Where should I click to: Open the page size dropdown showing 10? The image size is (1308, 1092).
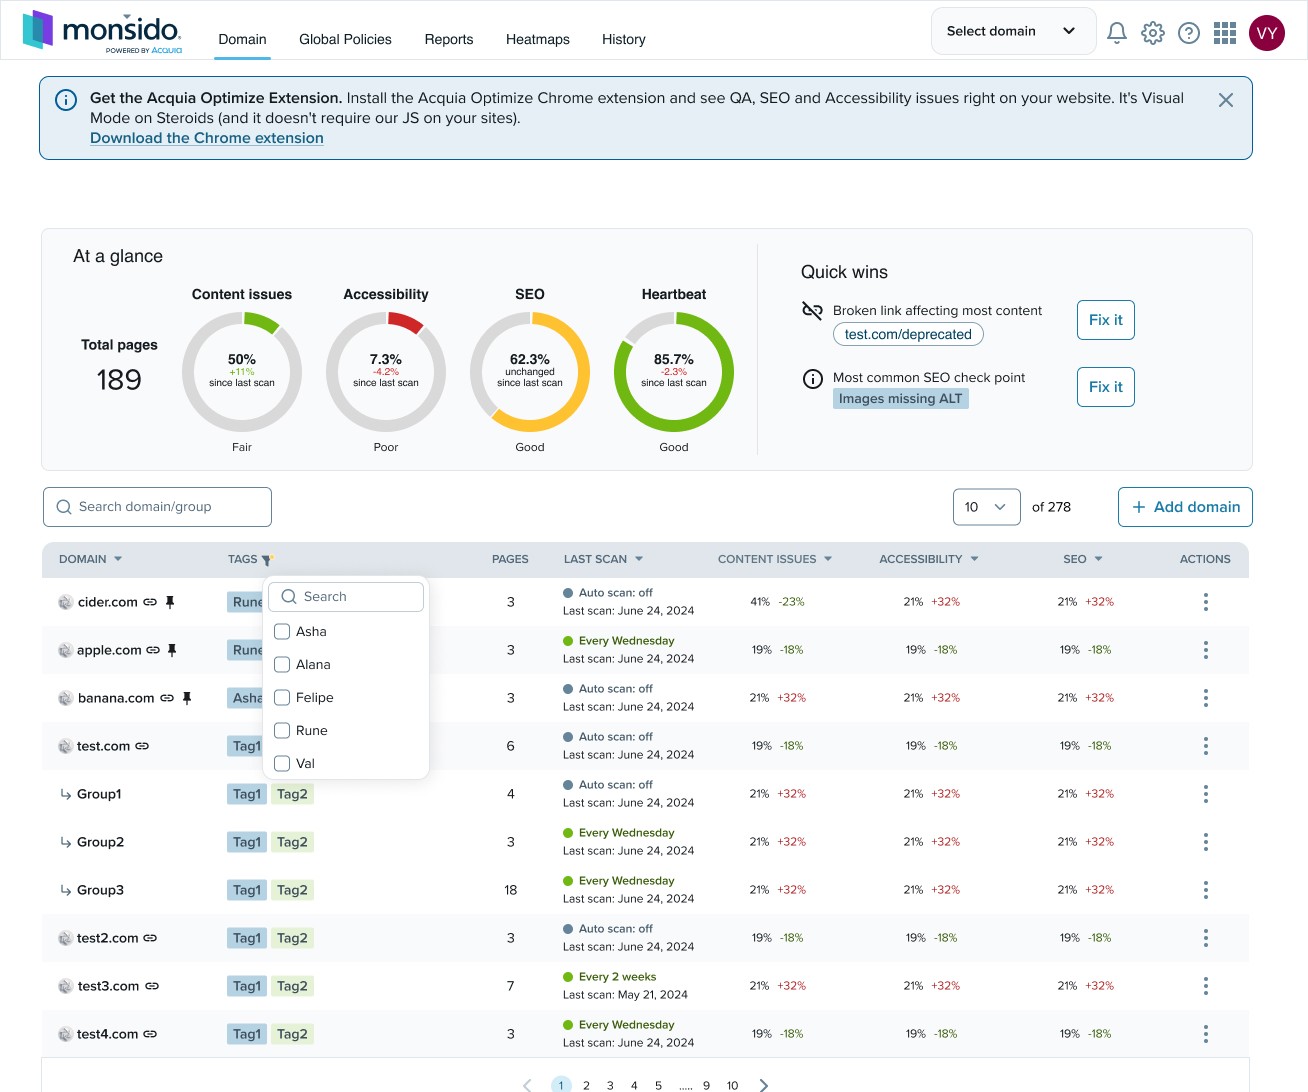986,507
